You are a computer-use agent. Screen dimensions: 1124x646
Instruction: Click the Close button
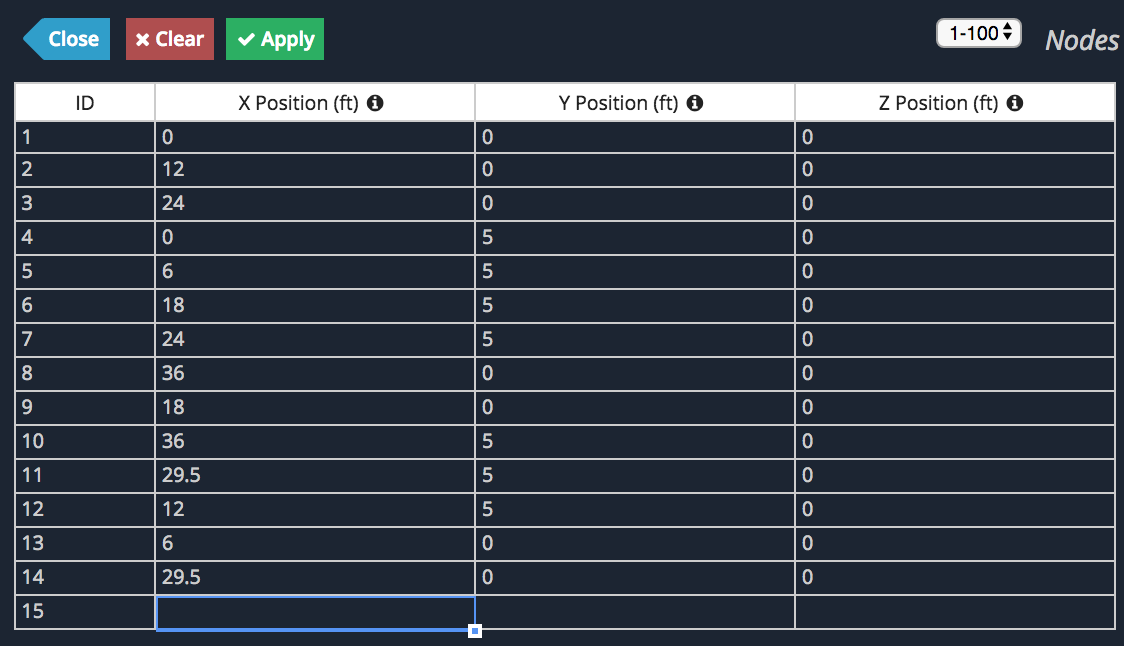click(x=67, y=39)
